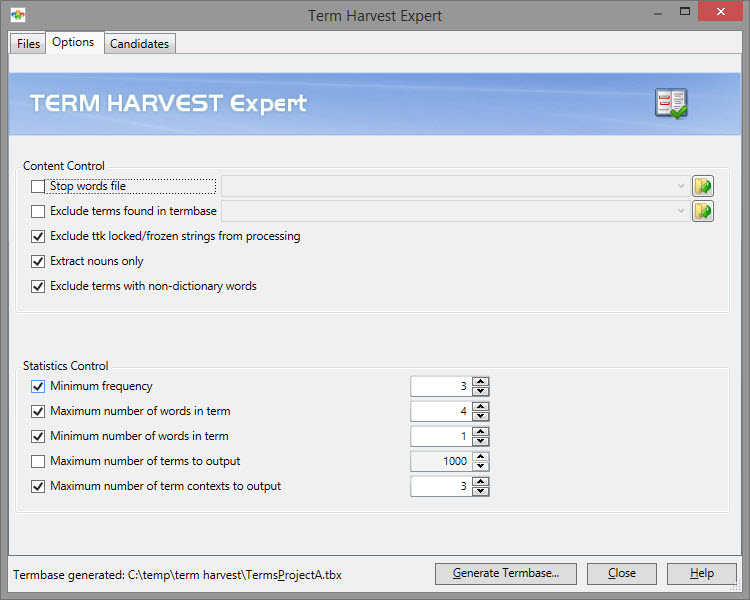
Task: Increase Minimum number of words in term
Action: point(481,431)
